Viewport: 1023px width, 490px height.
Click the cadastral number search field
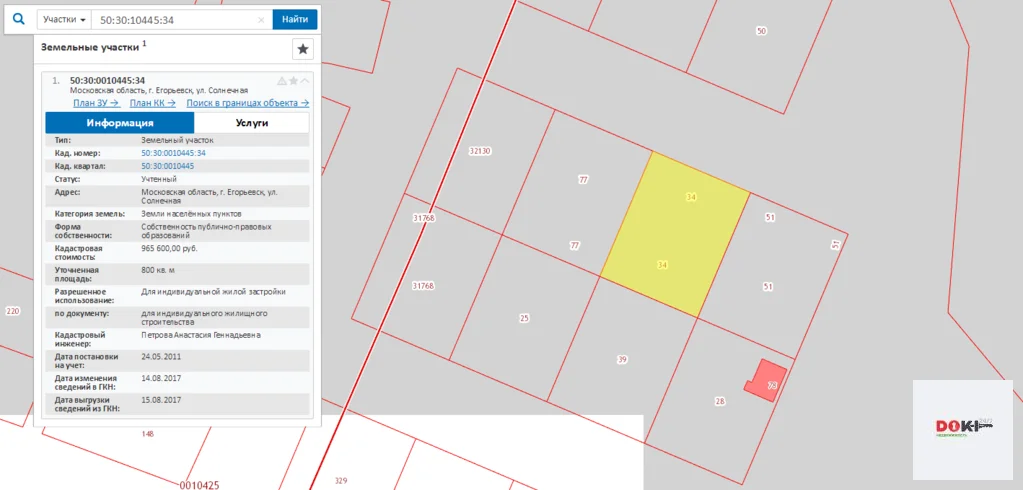pyautogui.click(x=175, y=19)
